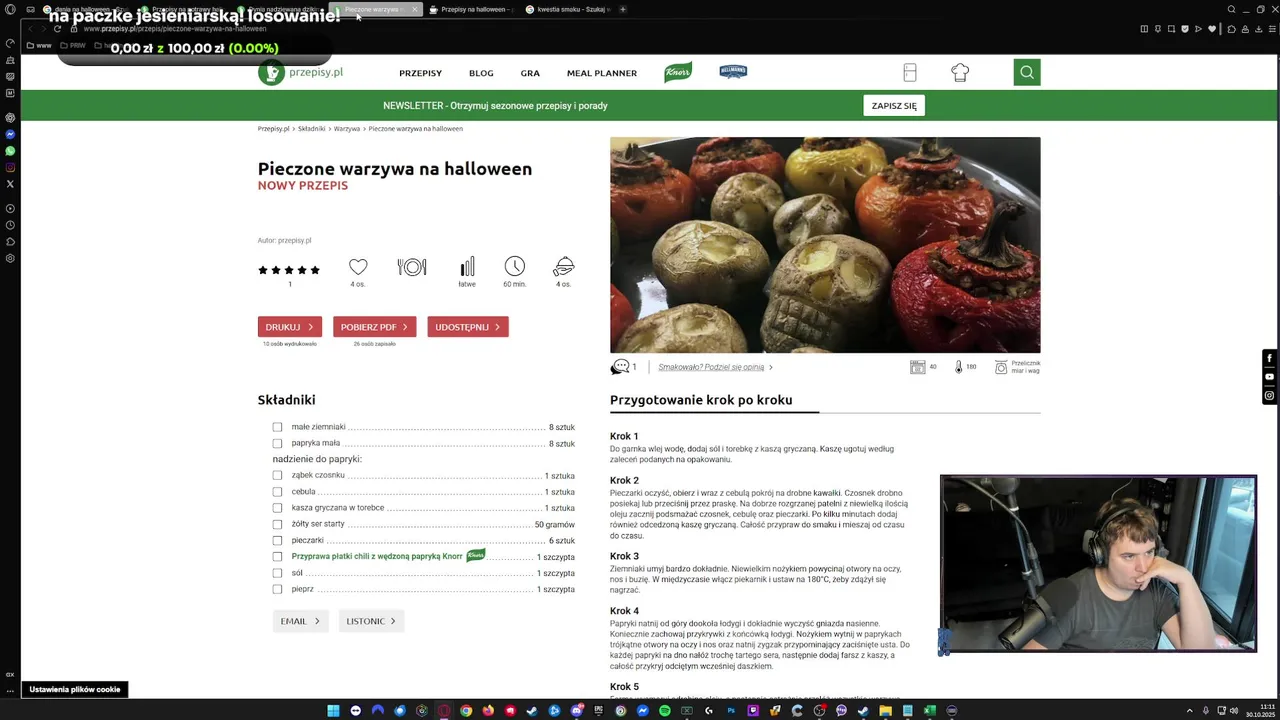The width and height of the screenshot is (1280, 720).
Task: Open Facebook icon in right side strip
Action: [x=1270, y=358]
